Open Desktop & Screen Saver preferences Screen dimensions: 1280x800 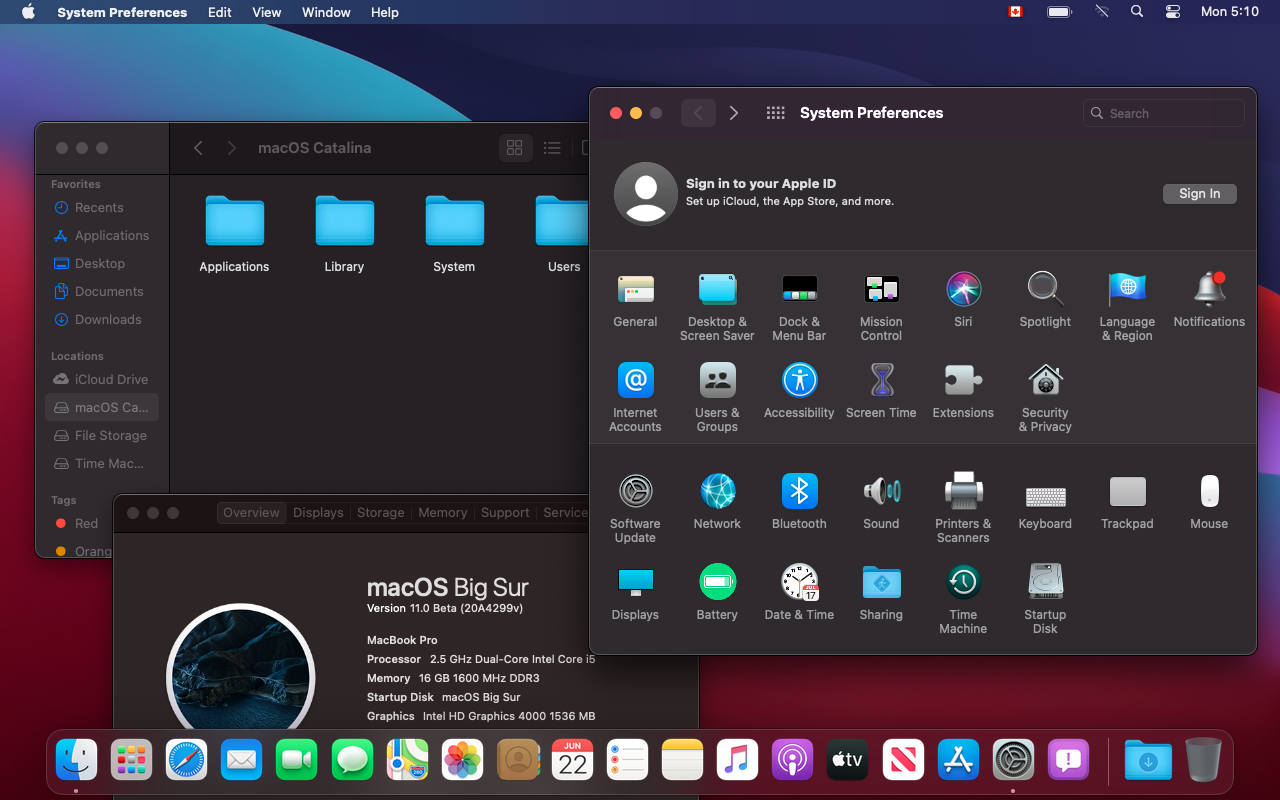[717, 307]
